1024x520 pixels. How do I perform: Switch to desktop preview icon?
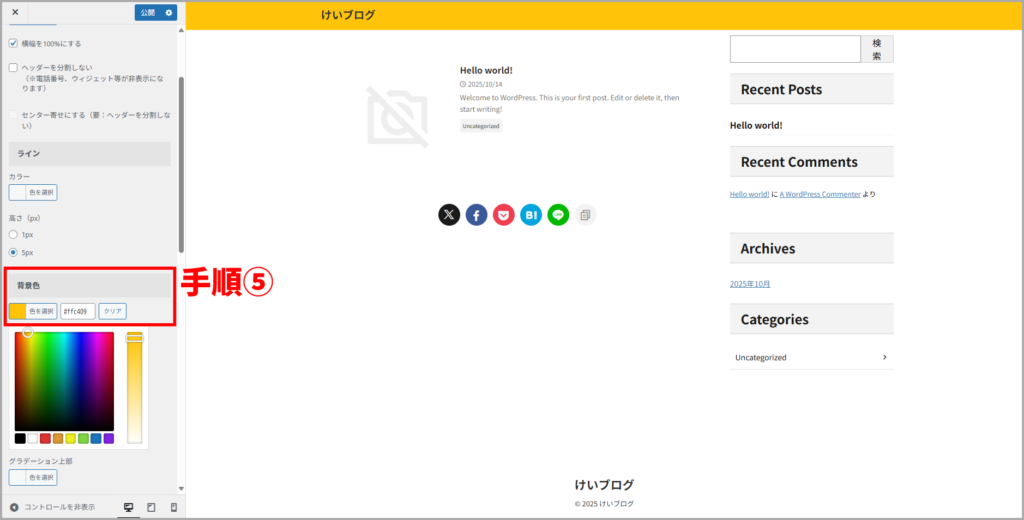point(128,507)
